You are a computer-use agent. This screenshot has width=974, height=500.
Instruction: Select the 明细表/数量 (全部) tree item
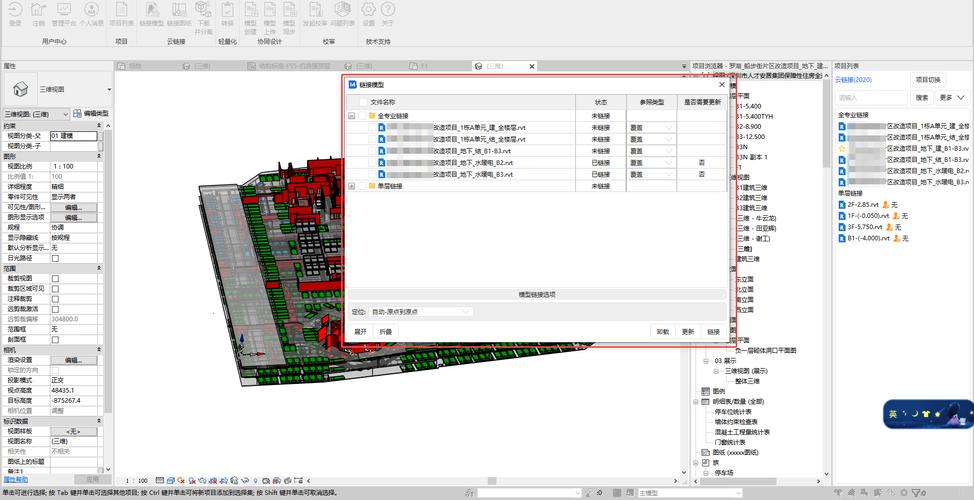[737, 400]
